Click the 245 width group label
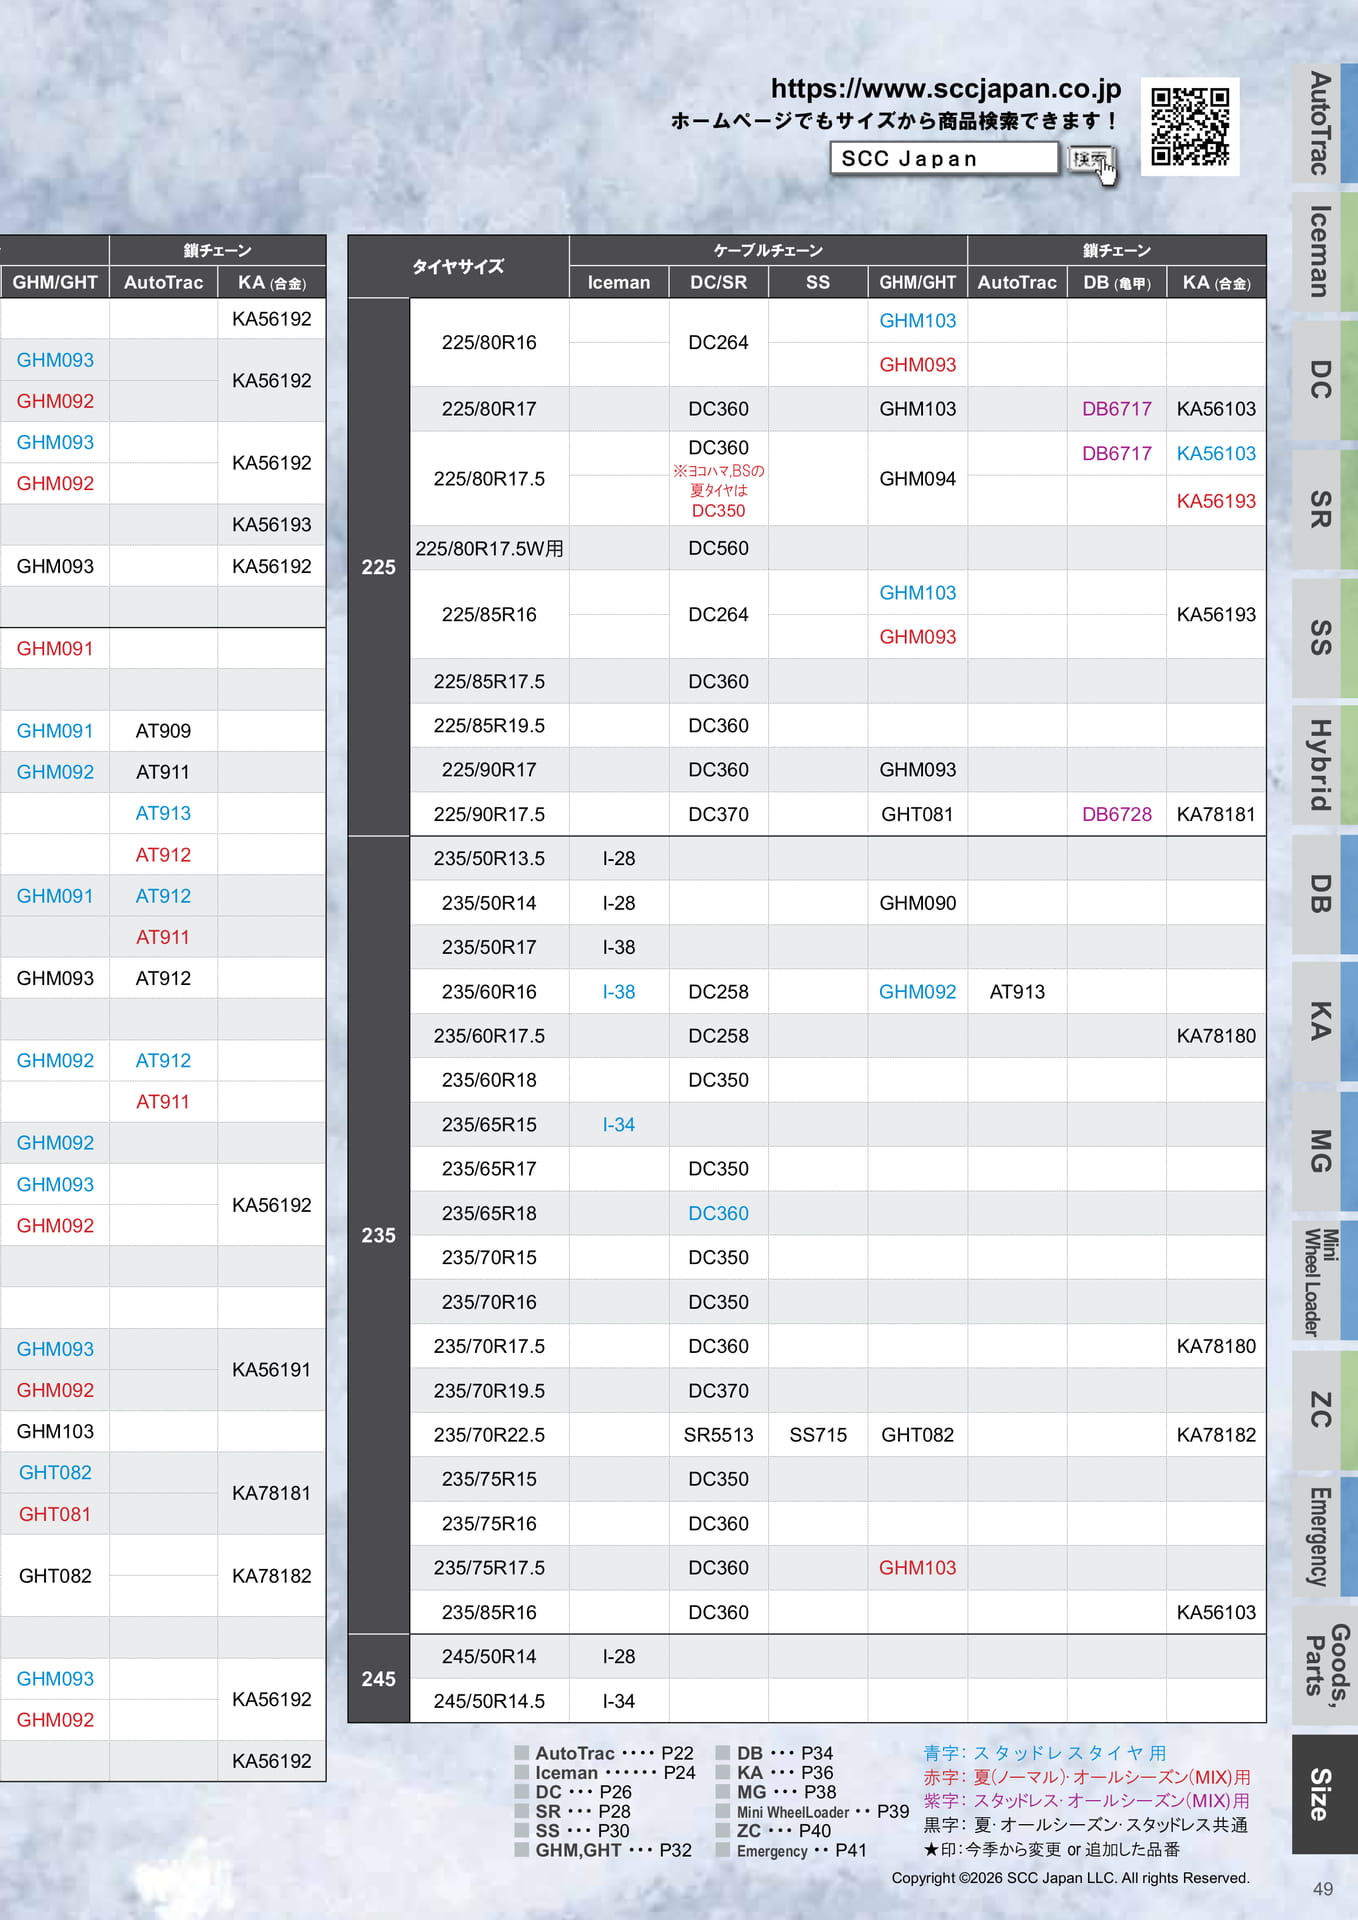This screenshot has width=1358, height=1920. click(x=378, y=1679)
